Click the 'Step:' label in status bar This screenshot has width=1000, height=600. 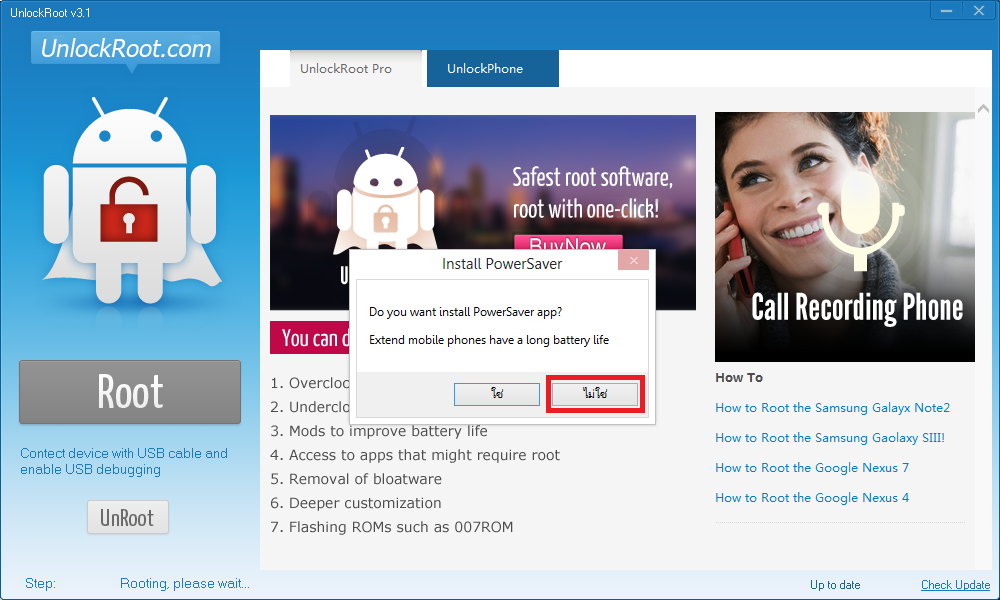coord(40,583)
